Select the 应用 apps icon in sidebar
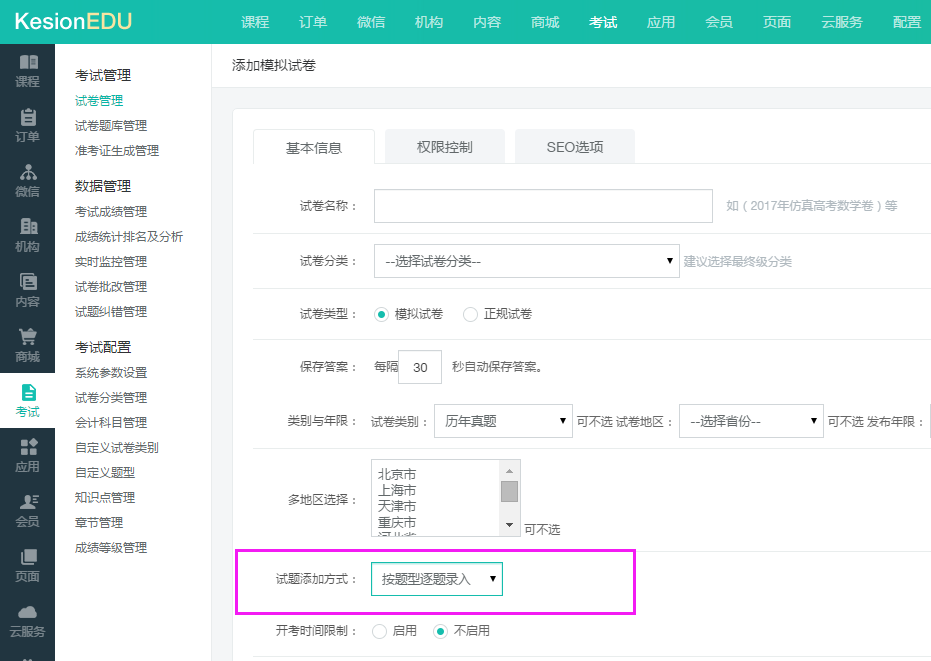 point(28,448)
